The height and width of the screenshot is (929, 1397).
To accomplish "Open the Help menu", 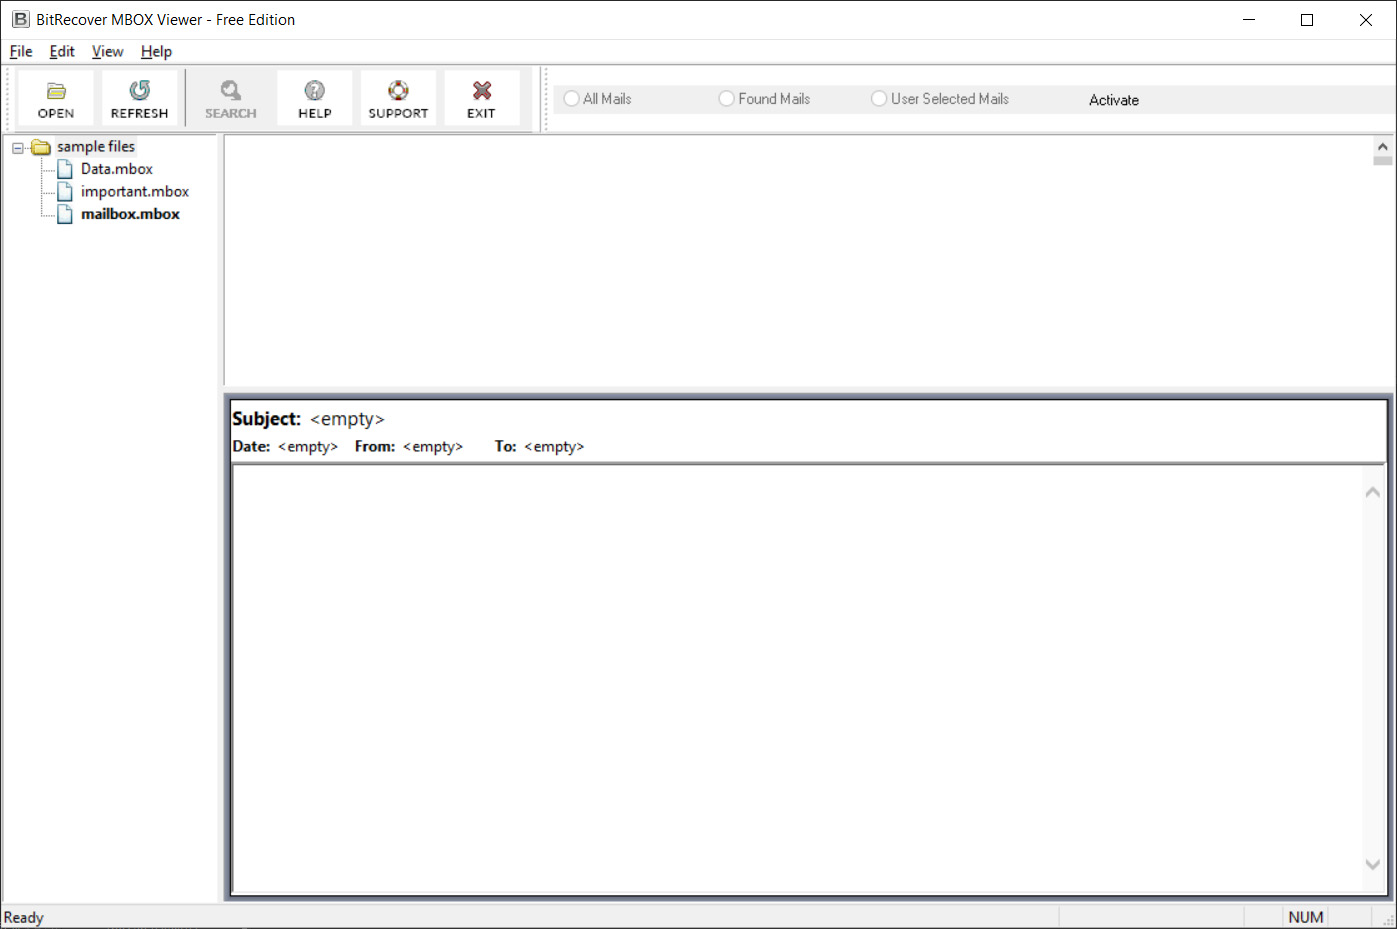I will [x=156, y=51].
